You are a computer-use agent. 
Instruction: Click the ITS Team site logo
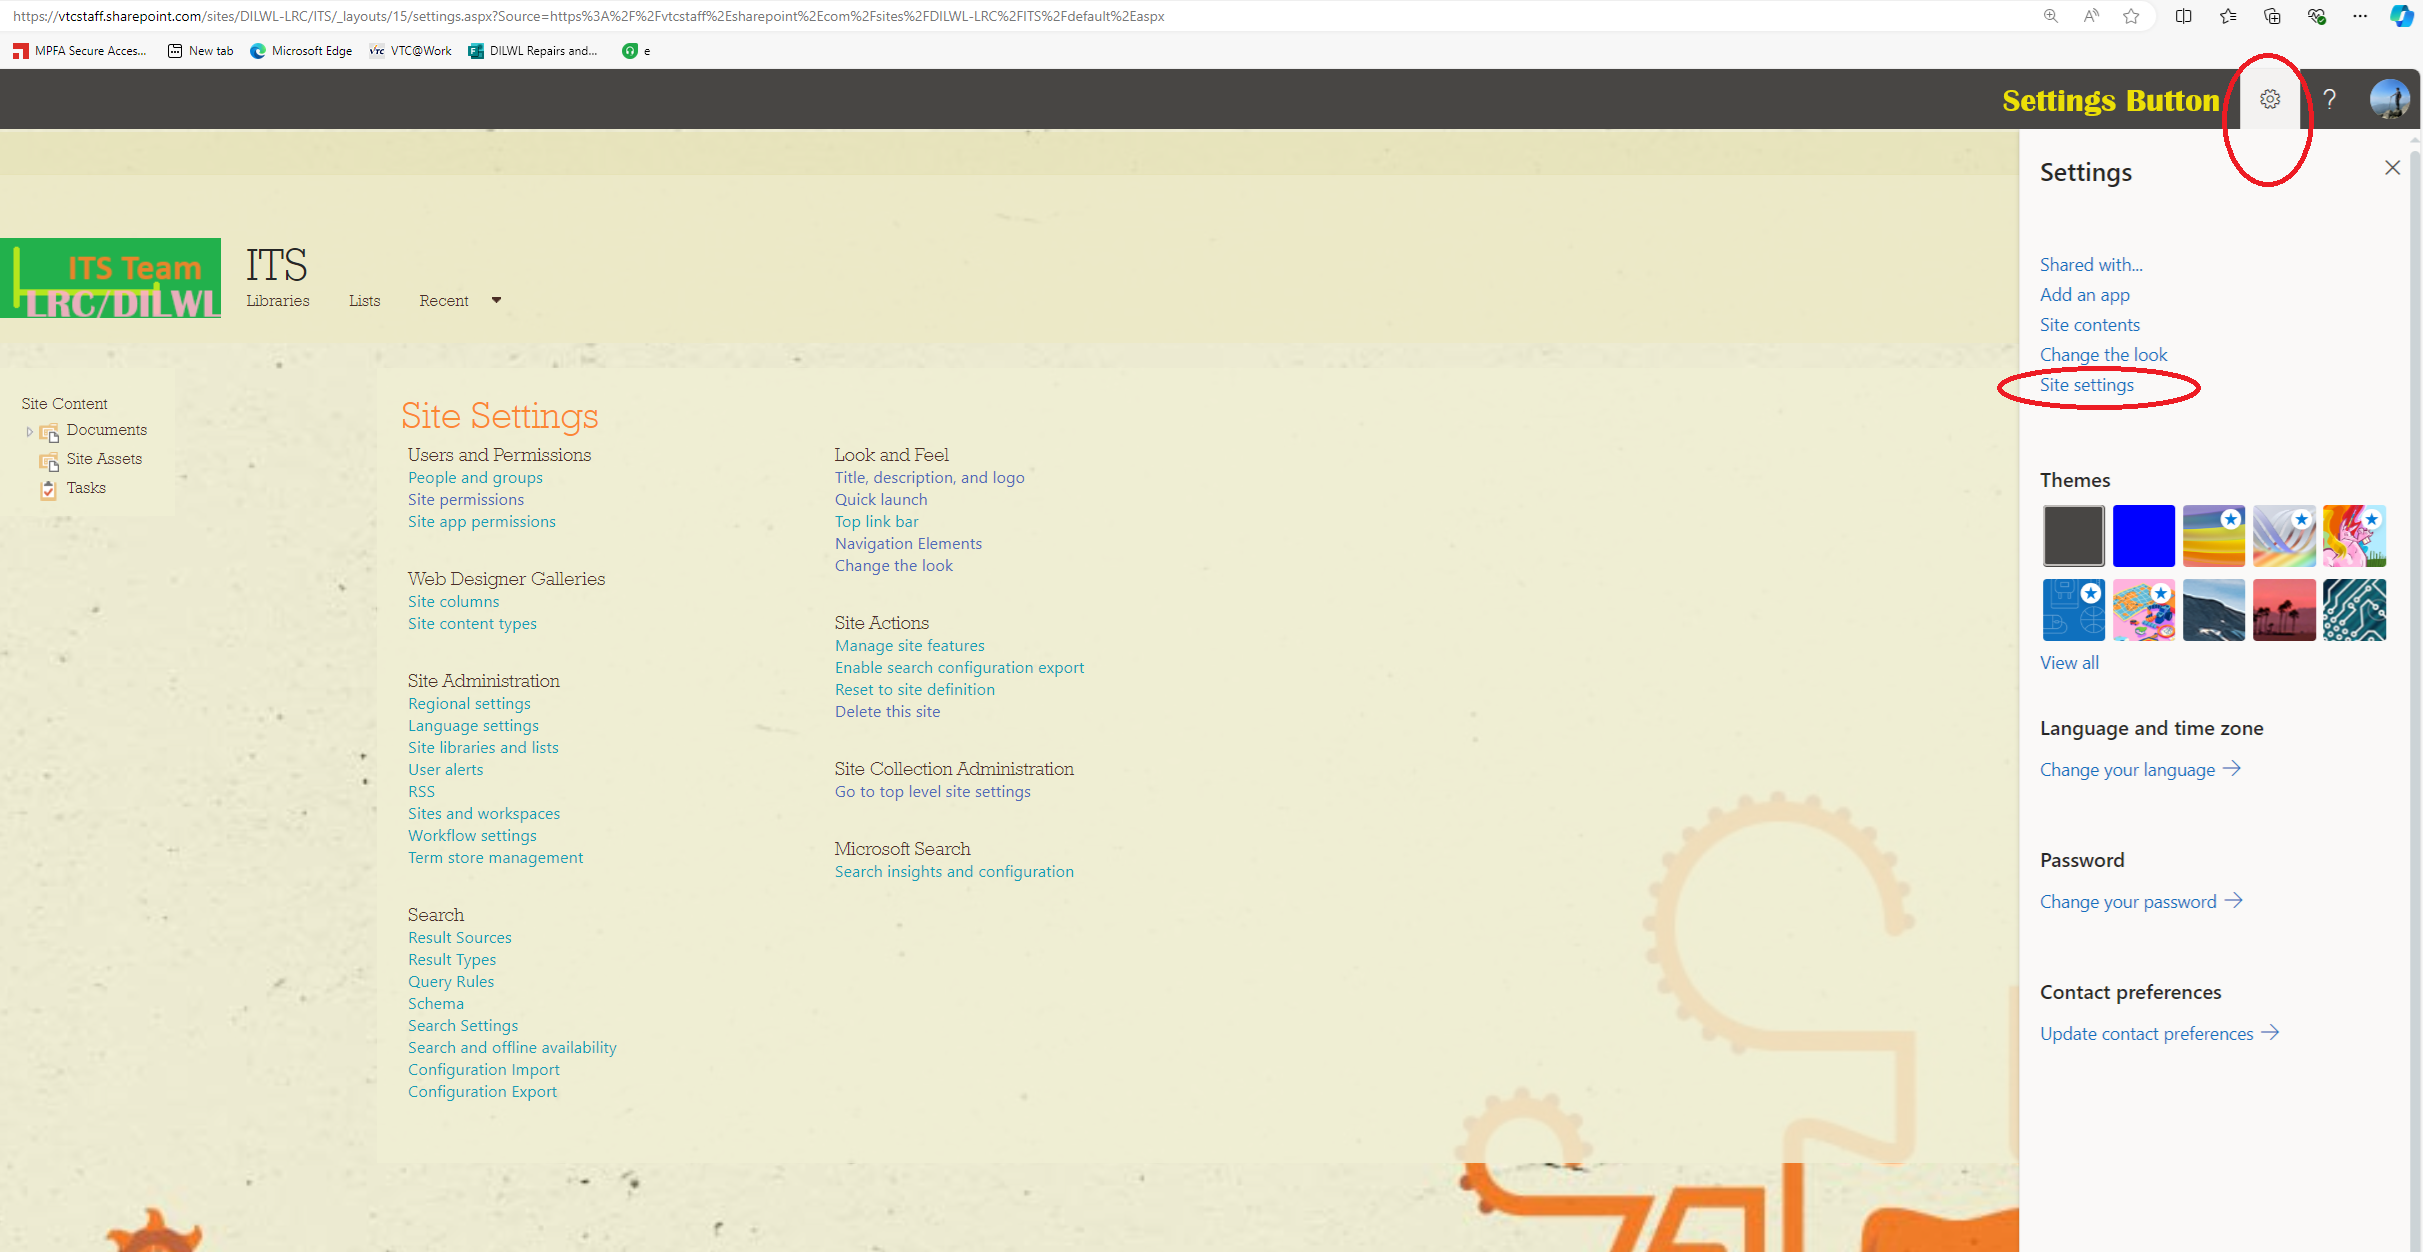tap(111, 278)
